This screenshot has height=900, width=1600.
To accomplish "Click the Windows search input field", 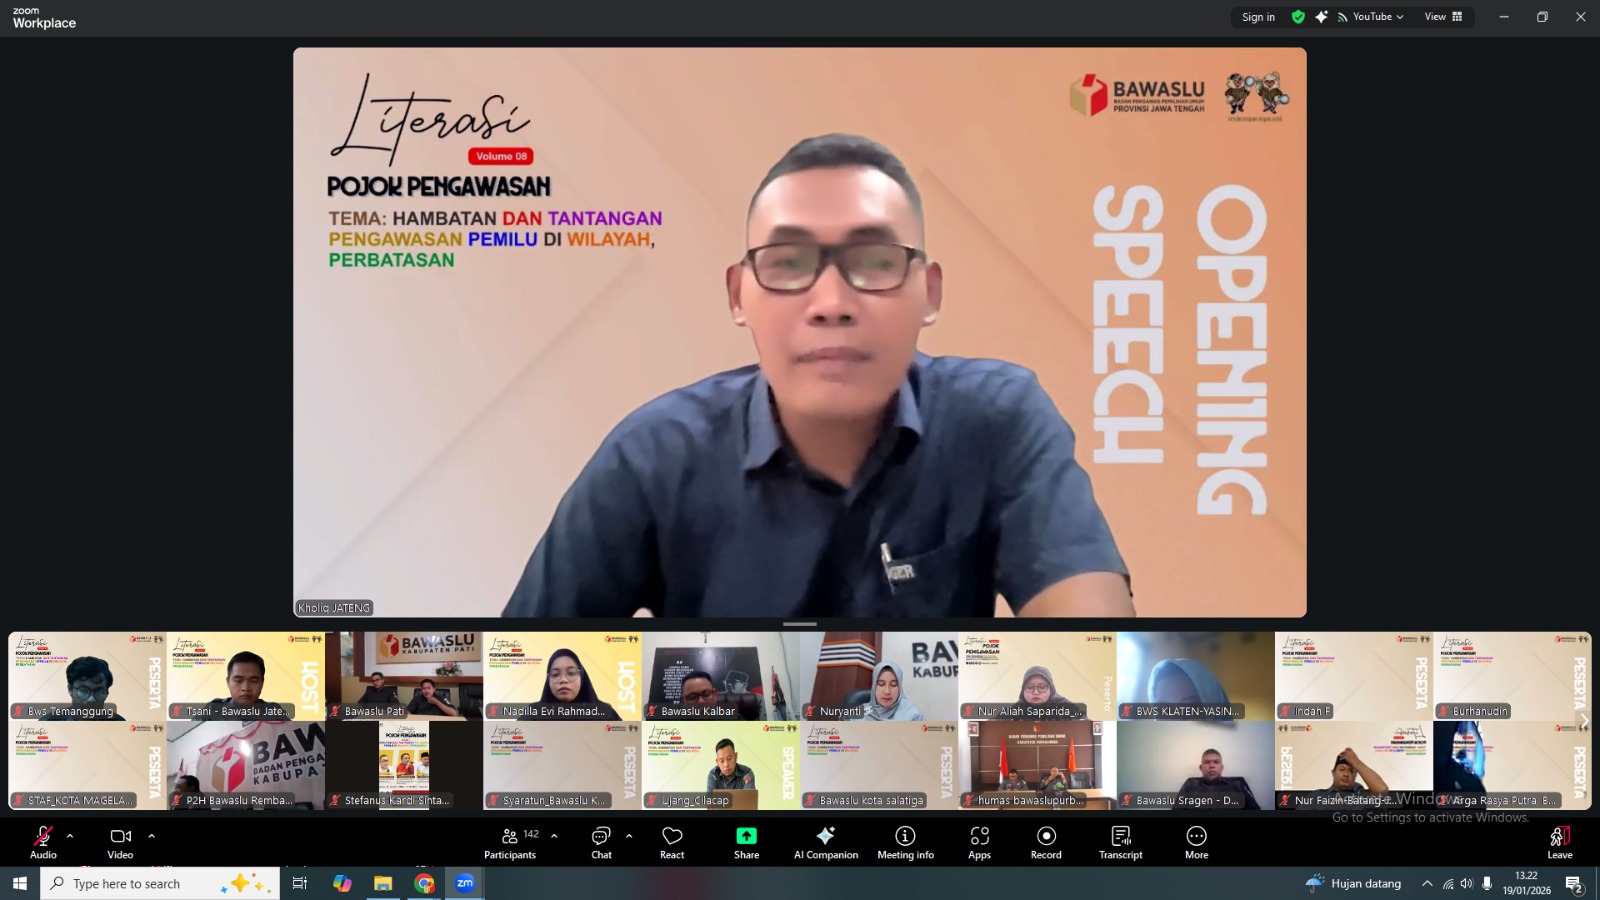I will 160,883.
